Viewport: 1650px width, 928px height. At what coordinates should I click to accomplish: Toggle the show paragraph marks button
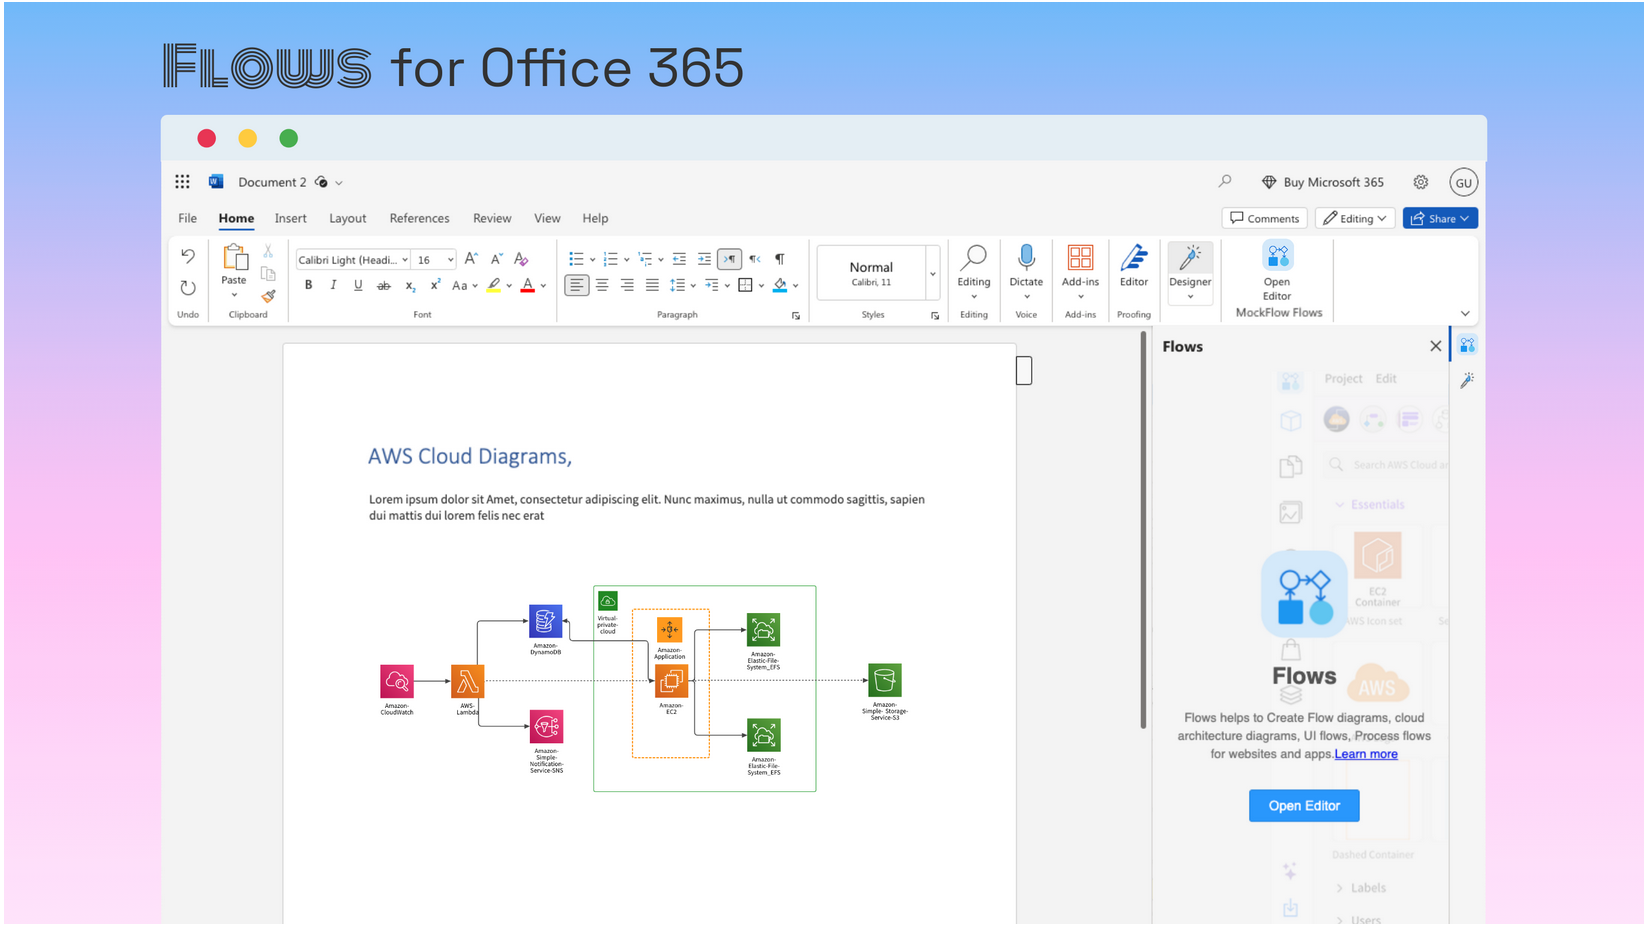(x=779, y=259)
